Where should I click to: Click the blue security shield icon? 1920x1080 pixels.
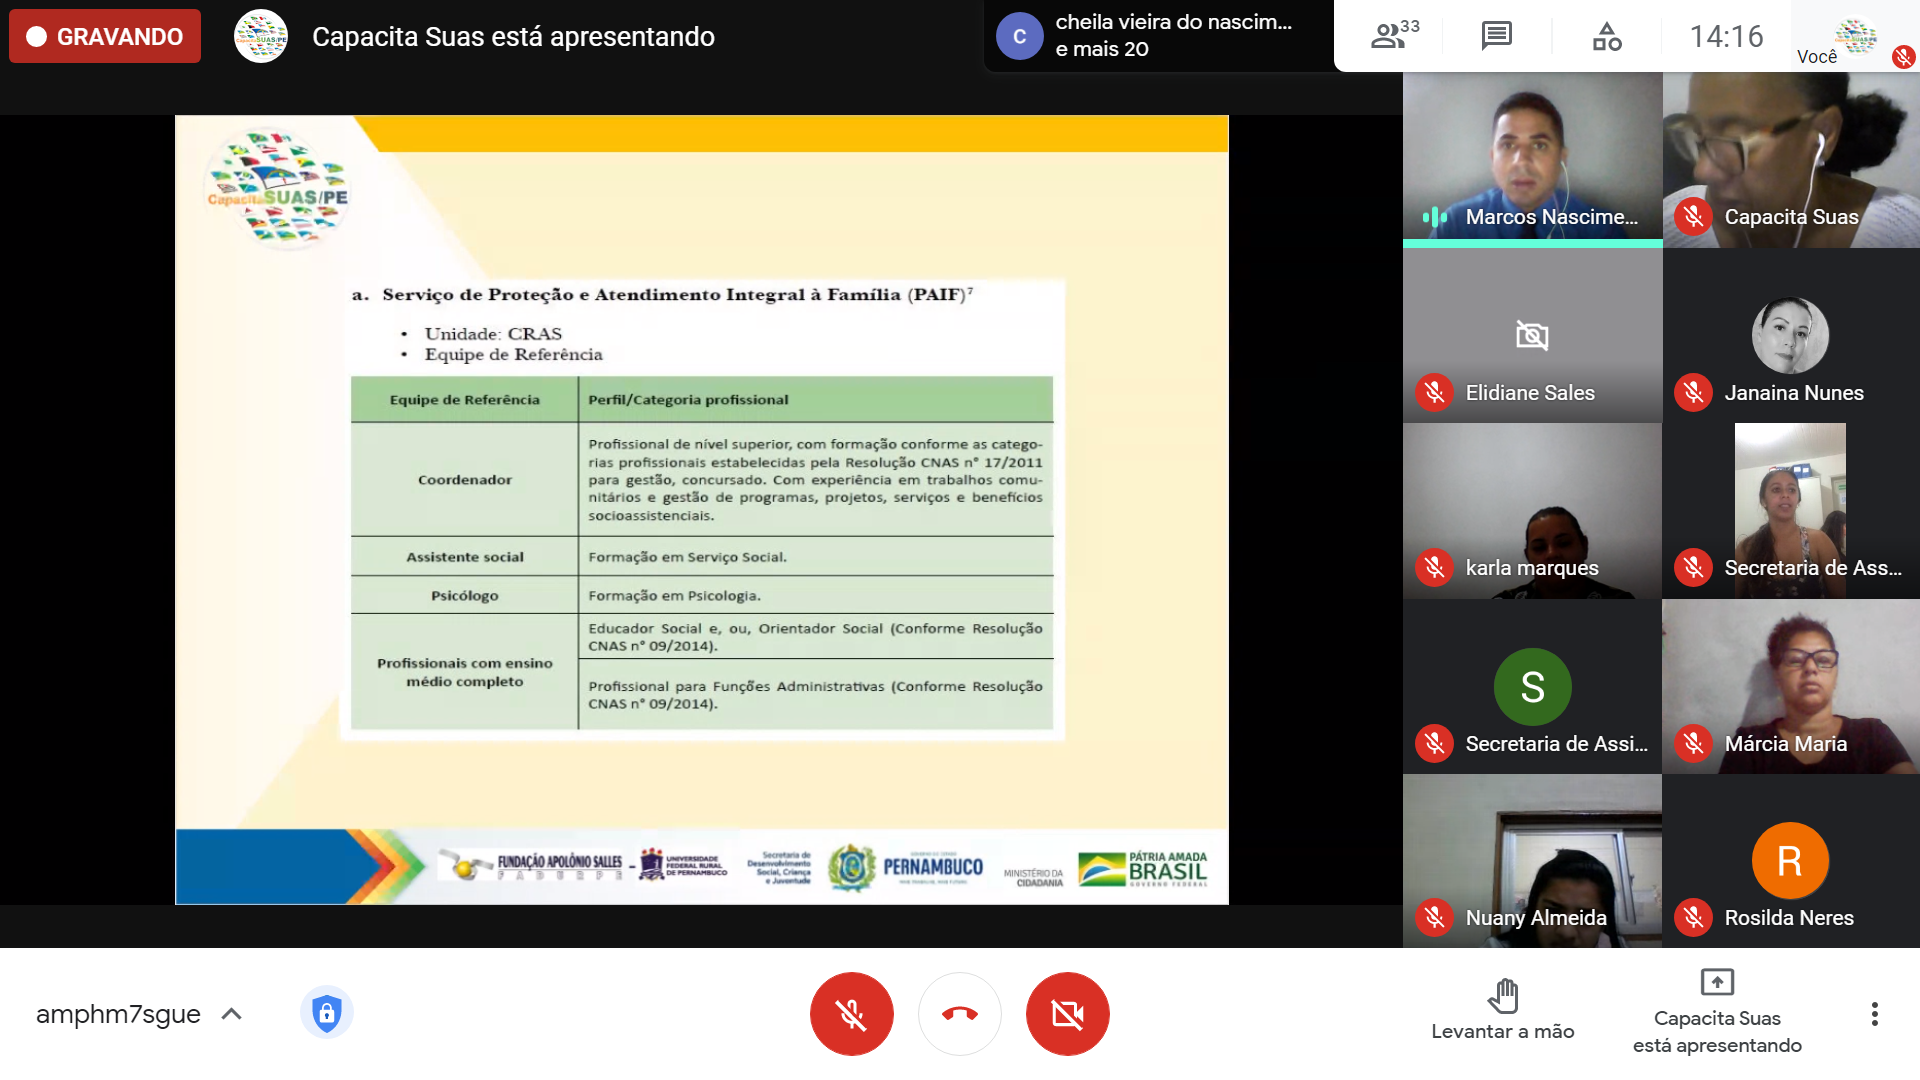point(326,1013)
